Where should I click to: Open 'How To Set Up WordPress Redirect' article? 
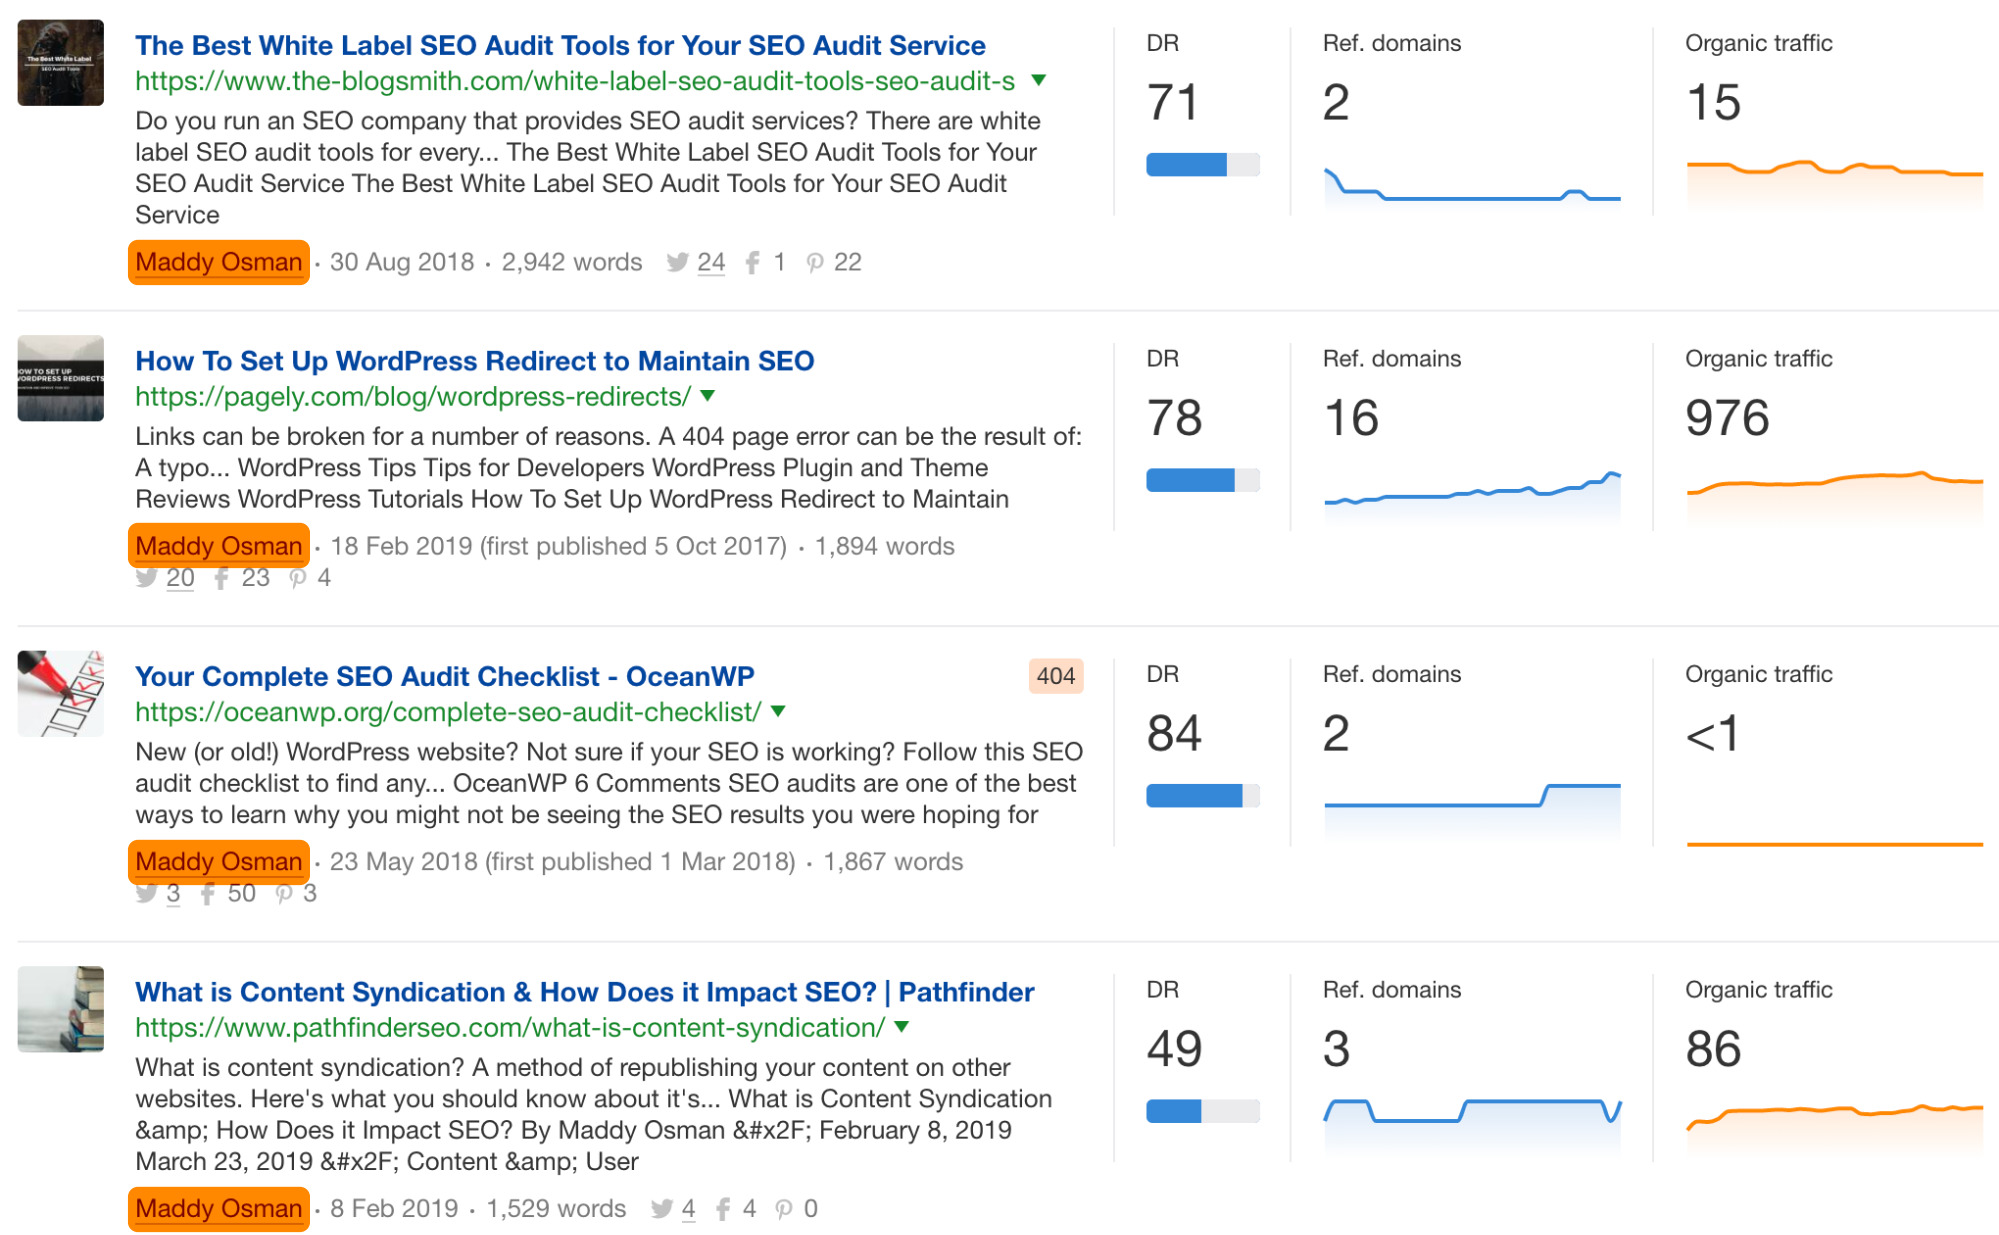tap(474, 361)
